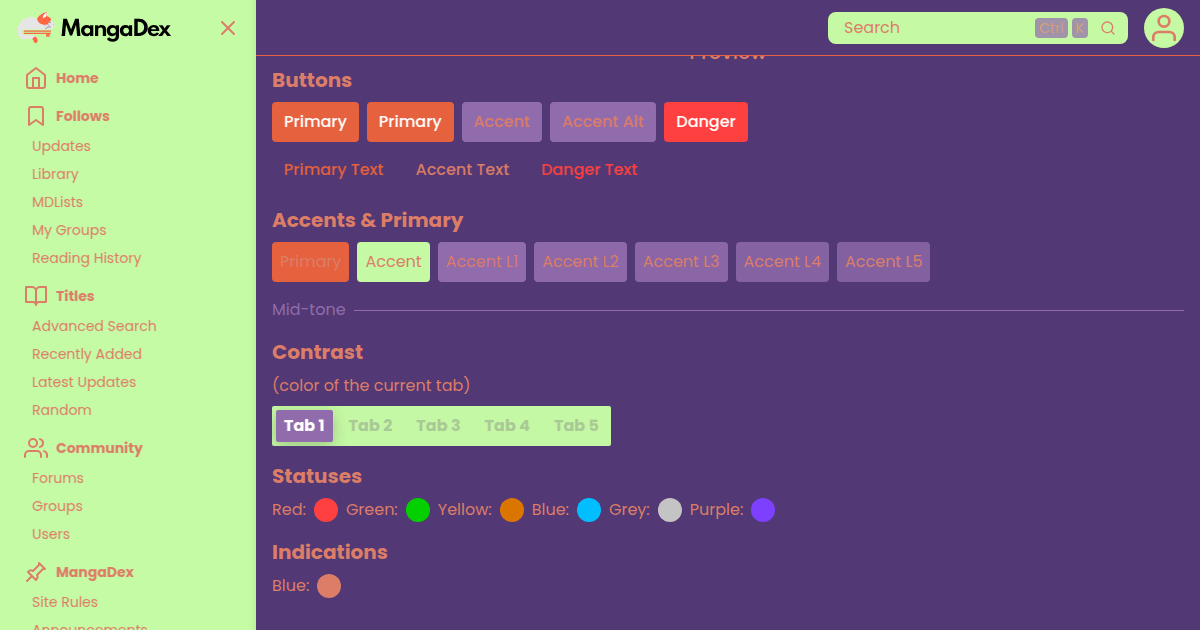Click the MangaDex logo icon
The width and height of the screenshot is (1200, 630).
point(36,28)
